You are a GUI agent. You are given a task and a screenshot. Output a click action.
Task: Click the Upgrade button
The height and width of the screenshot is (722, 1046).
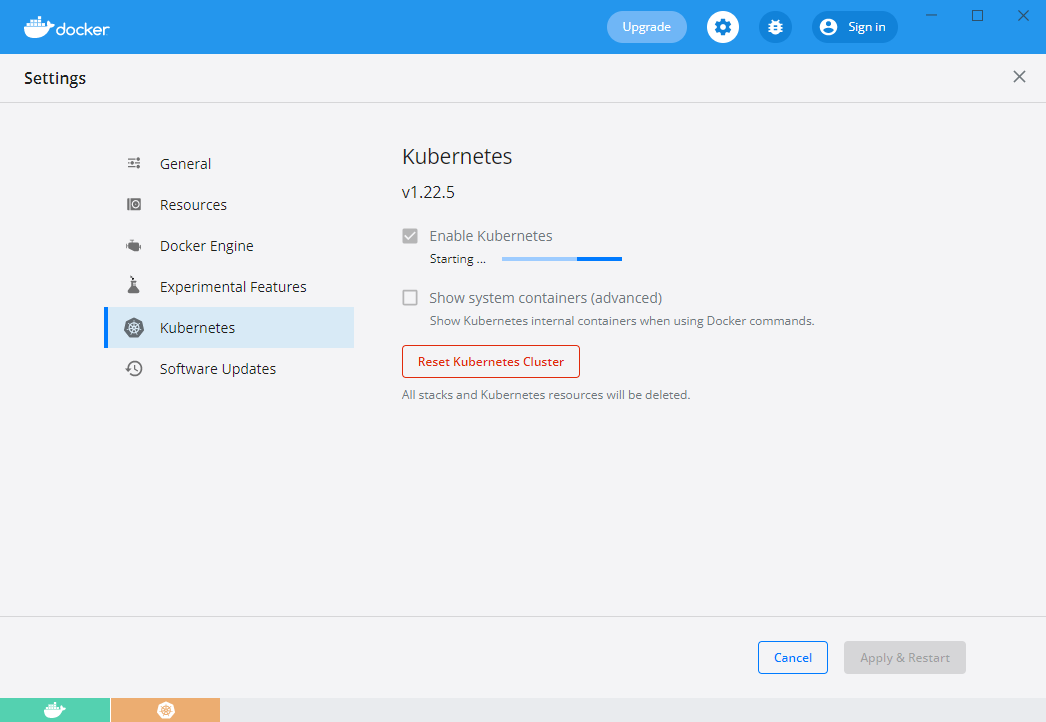(x=646, y=27)
